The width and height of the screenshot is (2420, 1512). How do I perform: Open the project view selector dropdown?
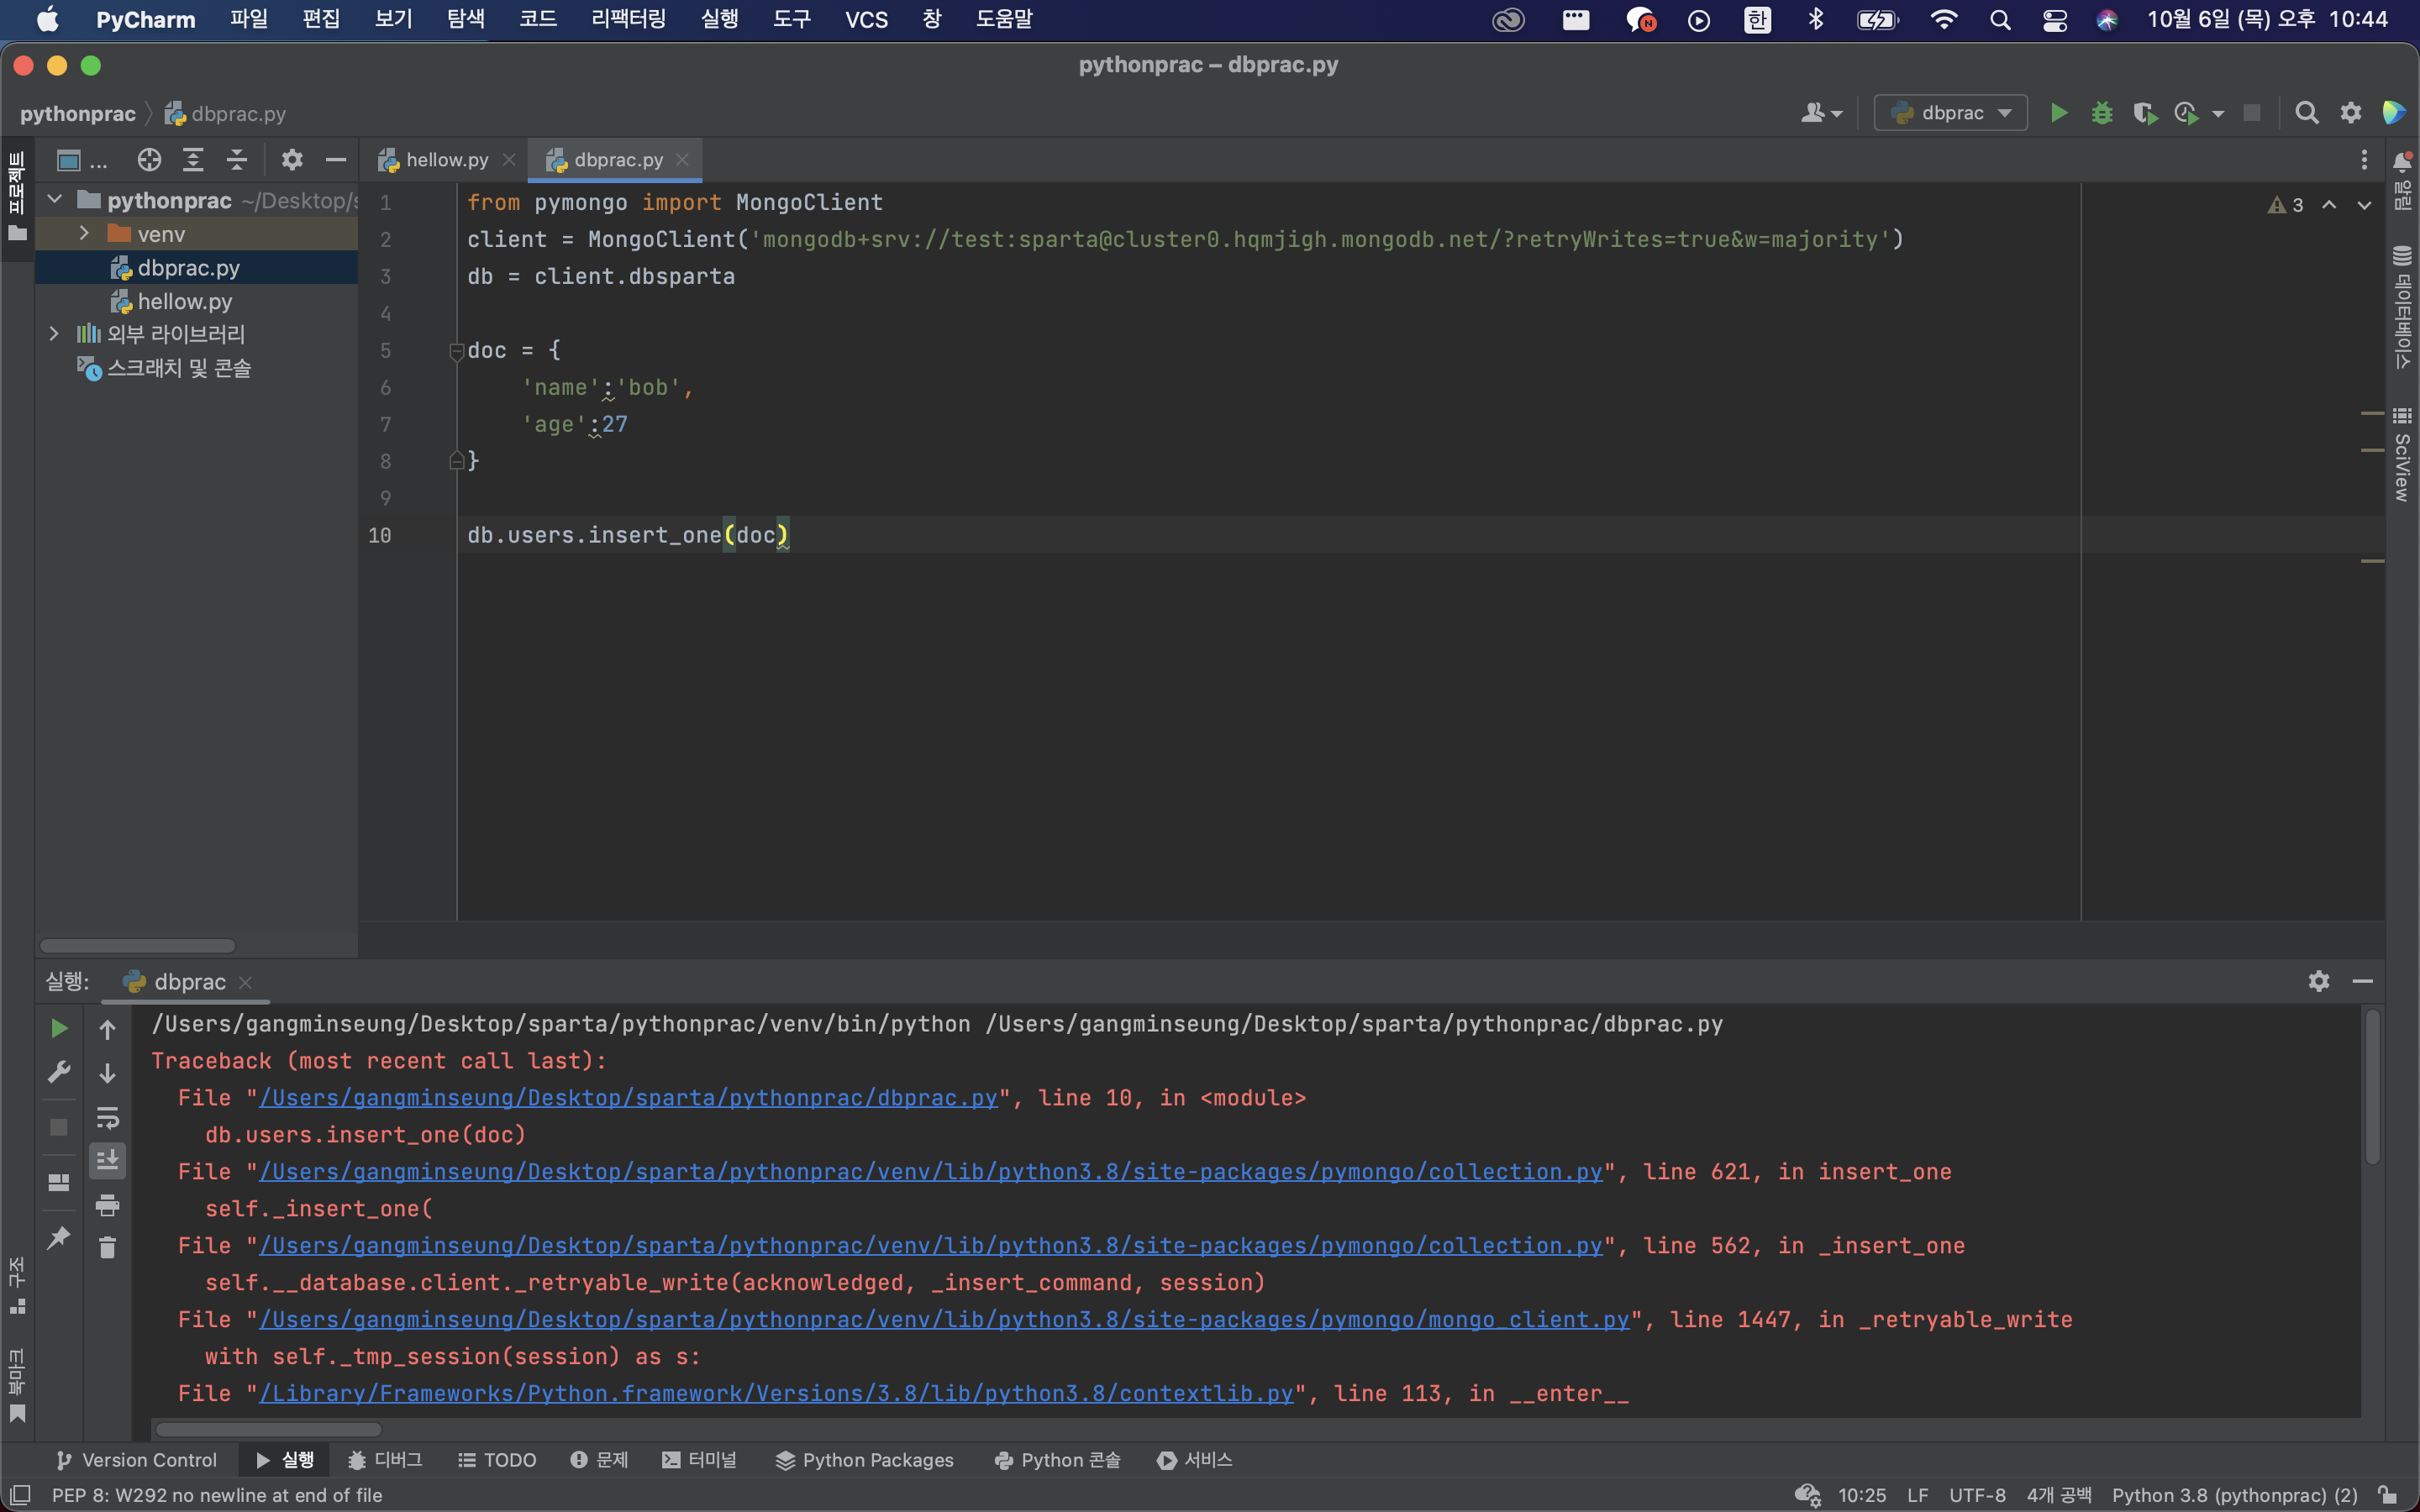click(x=81, y=160)
